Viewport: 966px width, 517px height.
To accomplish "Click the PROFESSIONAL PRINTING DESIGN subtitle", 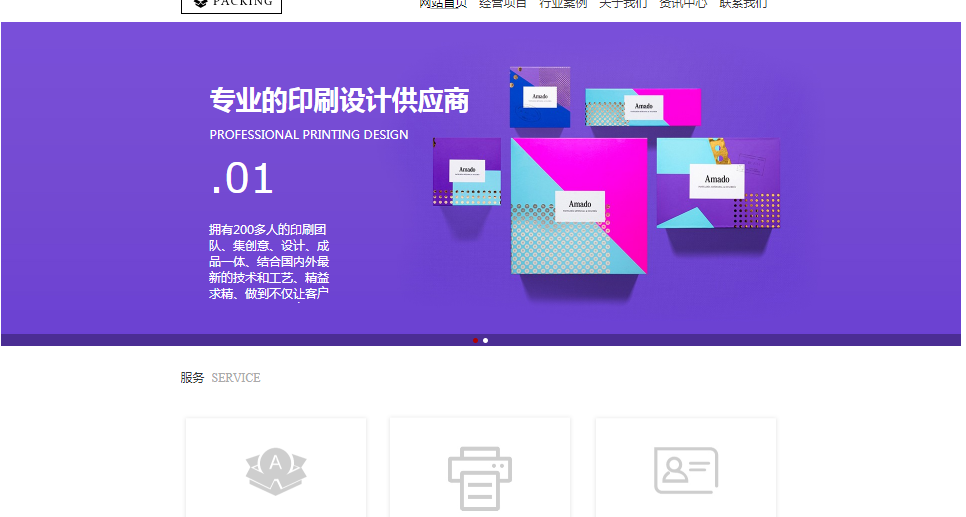I will (x=309, y=134).
